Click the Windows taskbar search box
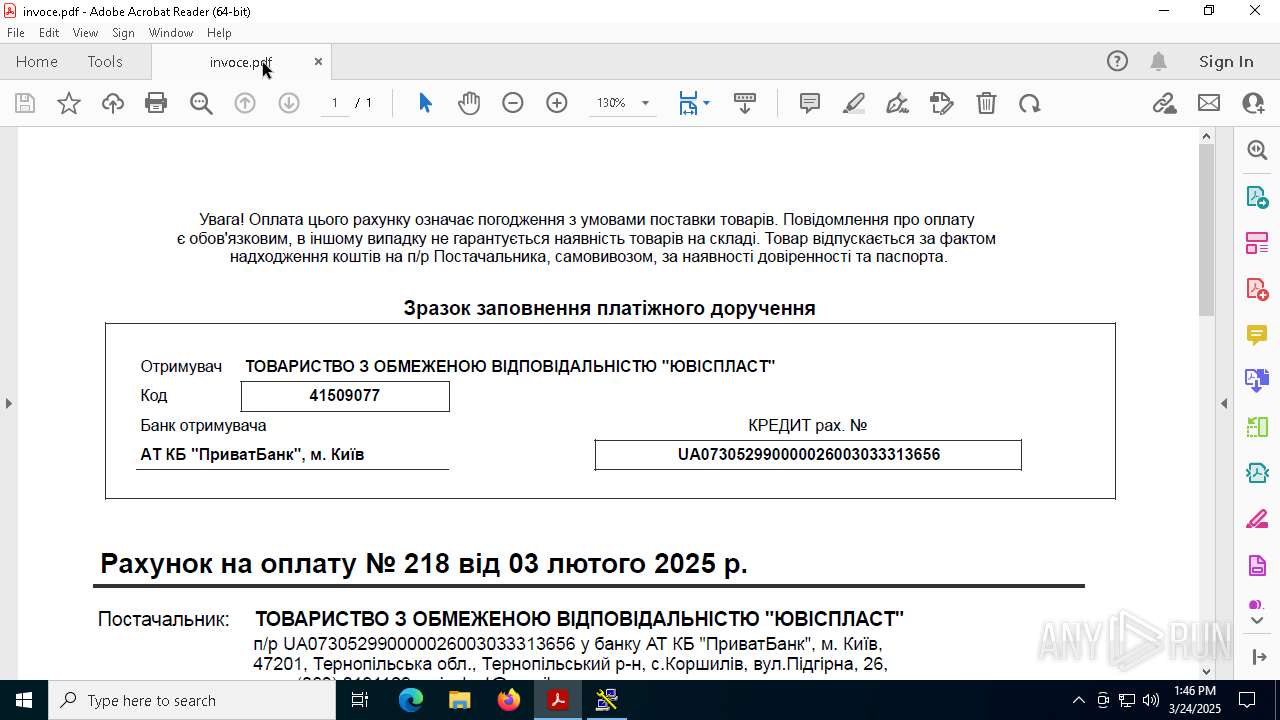Screen dimensions: 1280x720 coord(192,700)
